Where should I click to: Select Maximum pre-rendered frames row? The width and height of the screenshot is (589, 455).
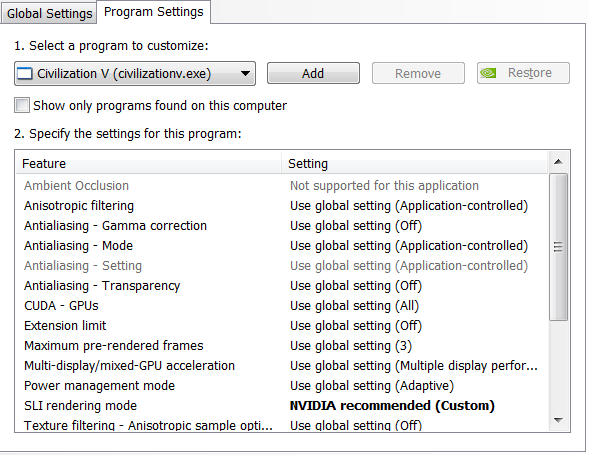point(282,346)
